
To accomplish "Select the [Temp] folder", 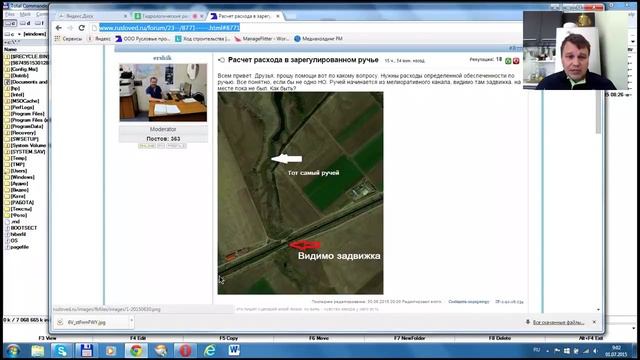I will click(x=18, y=158).
